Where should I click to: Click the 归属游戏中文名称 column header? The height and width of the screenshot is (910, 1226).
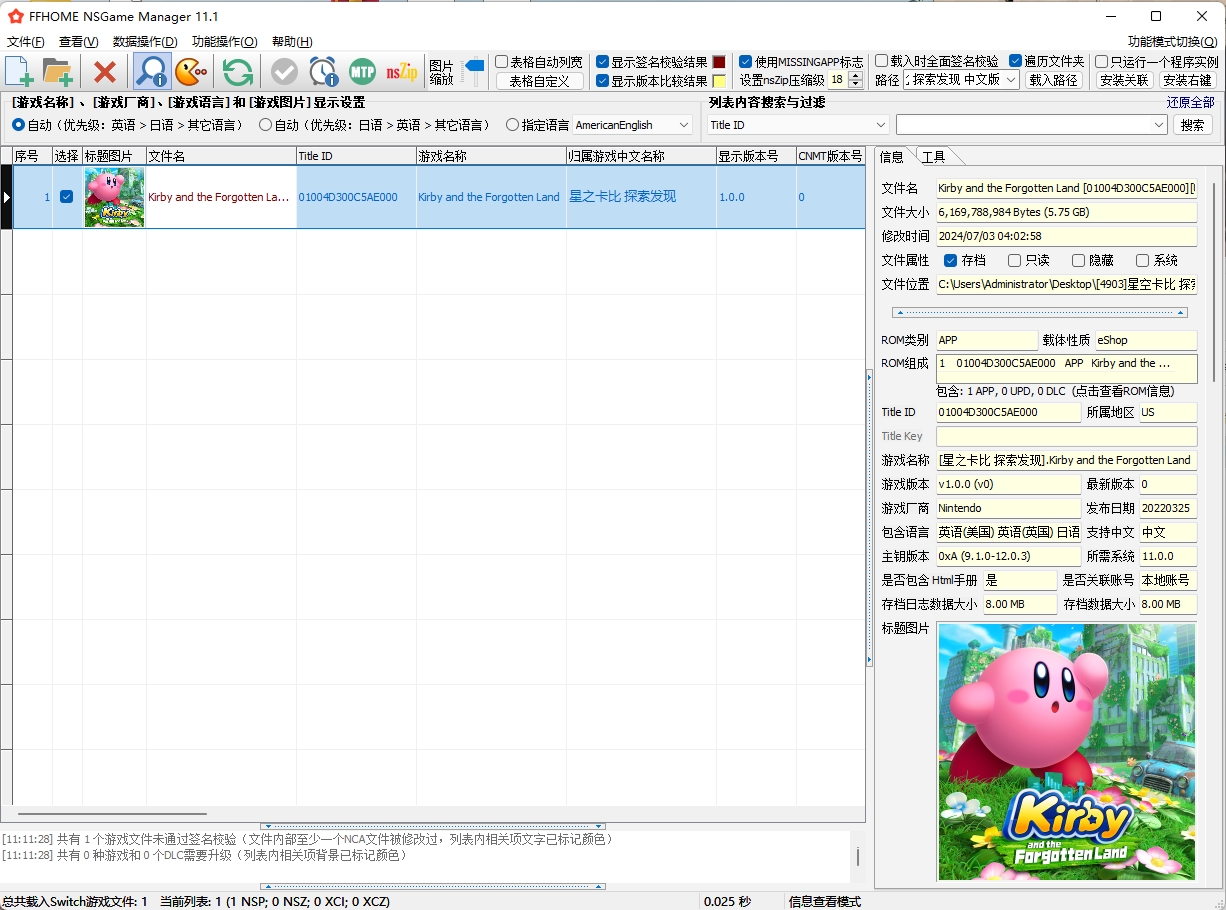[x=640, y=156]
